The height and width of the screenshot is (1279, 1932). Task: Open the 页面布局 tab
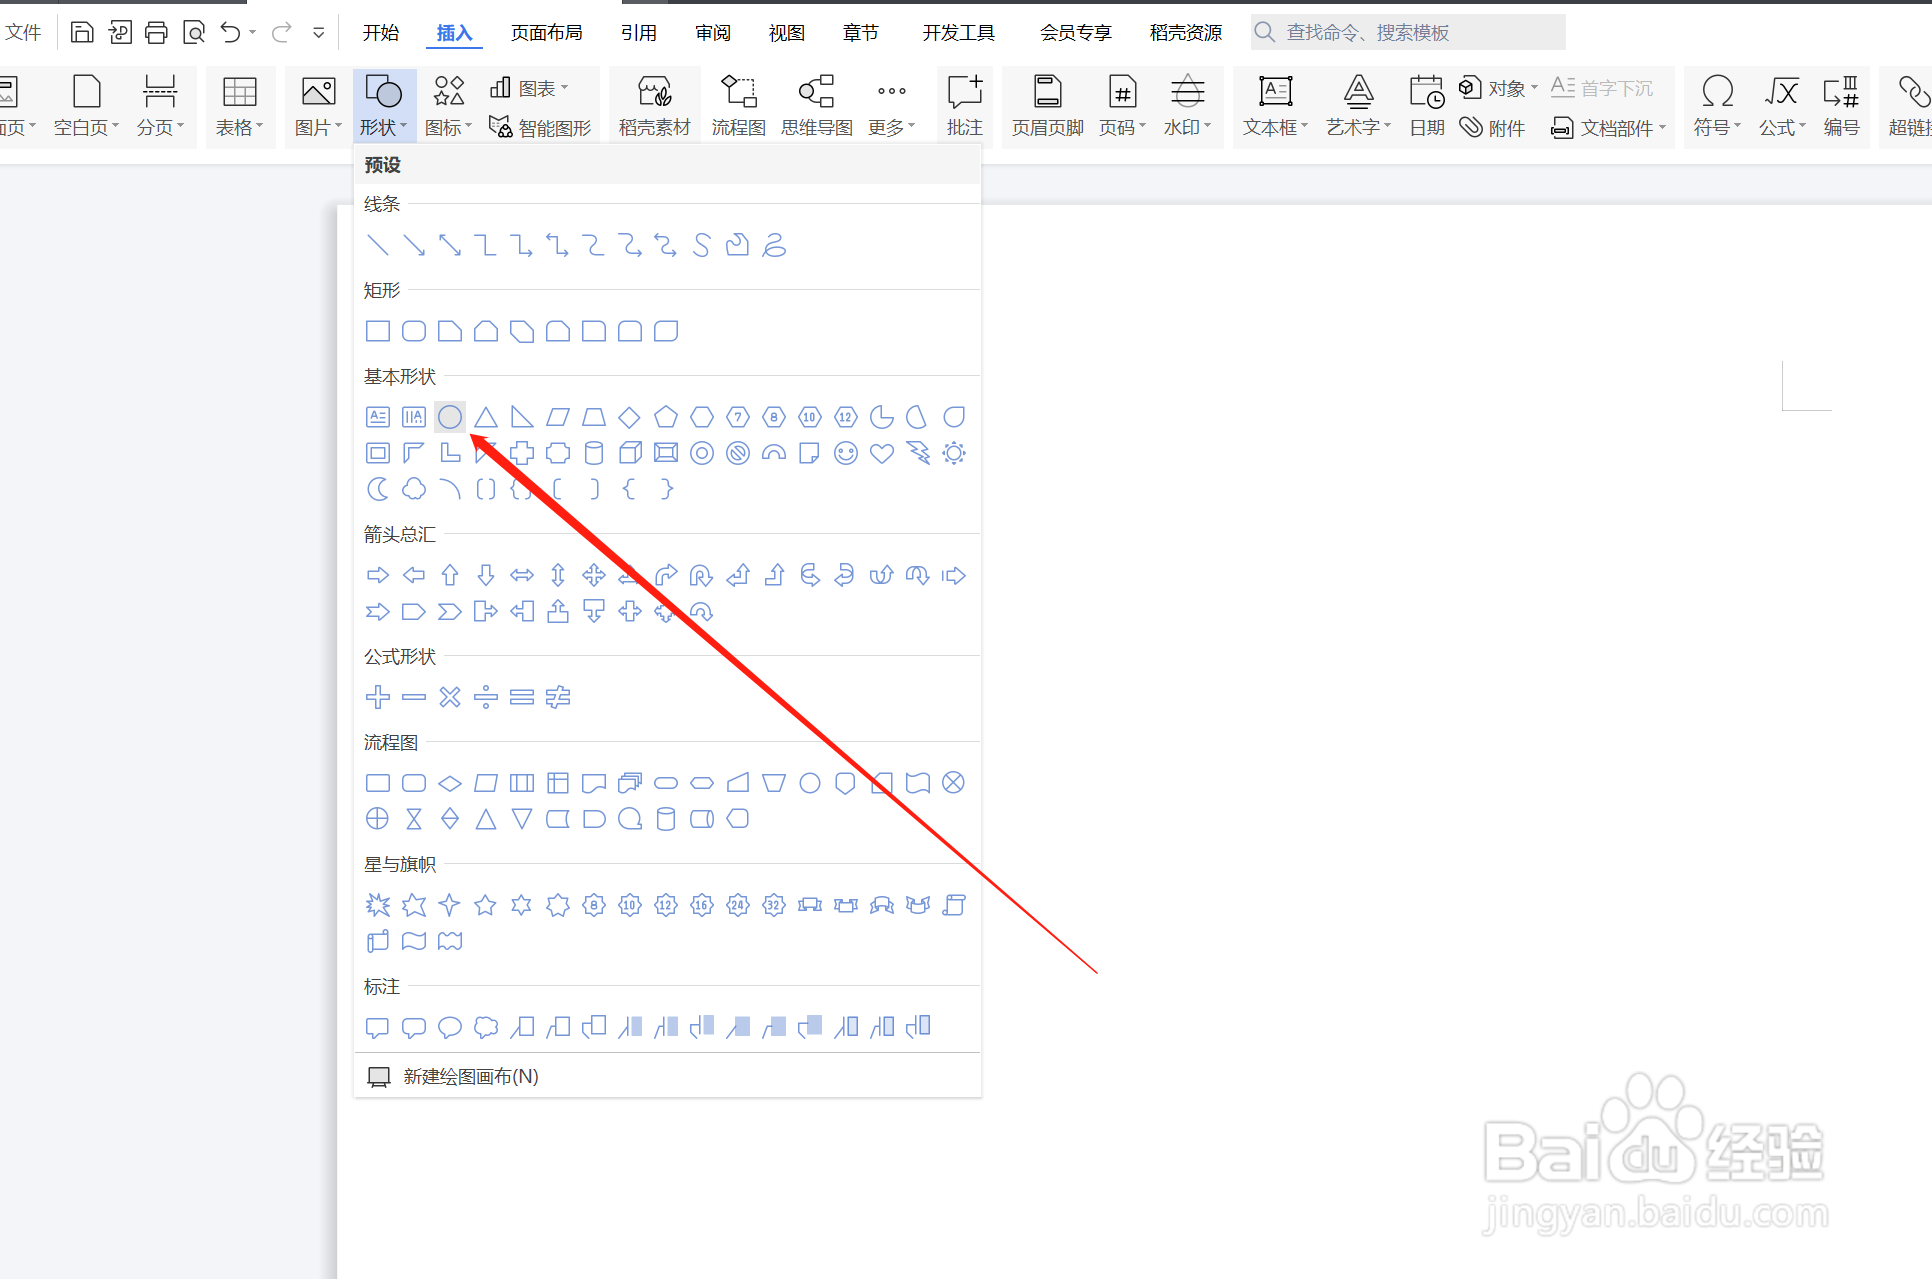(546, 32)
